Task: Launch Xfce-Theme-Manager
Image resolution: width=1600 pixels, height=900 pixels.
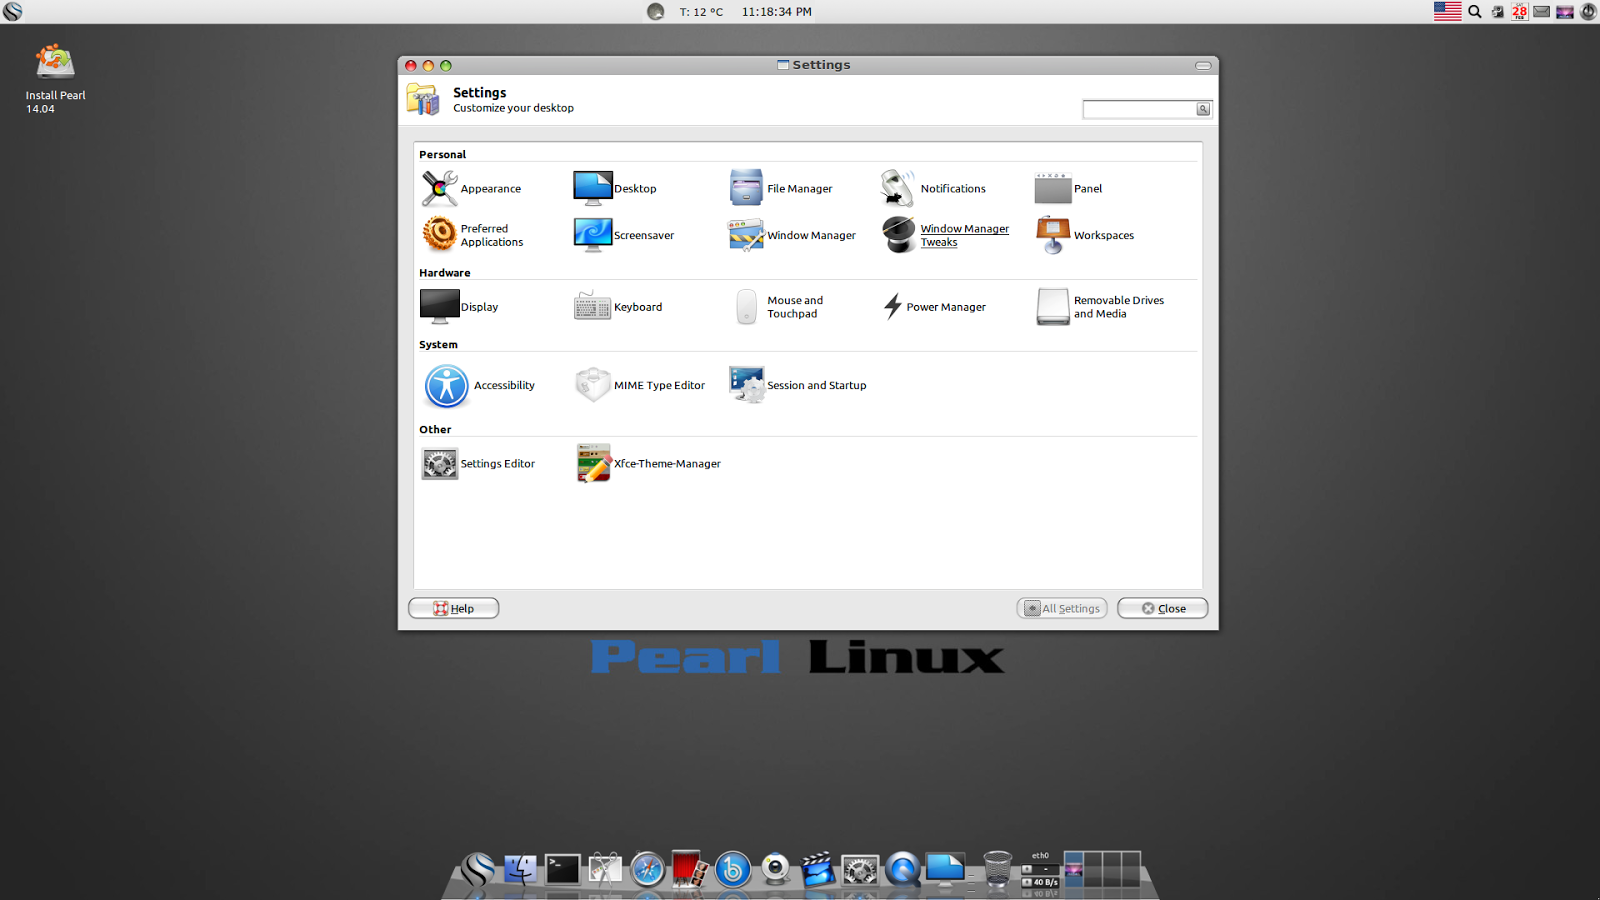Action: [650, 463]
